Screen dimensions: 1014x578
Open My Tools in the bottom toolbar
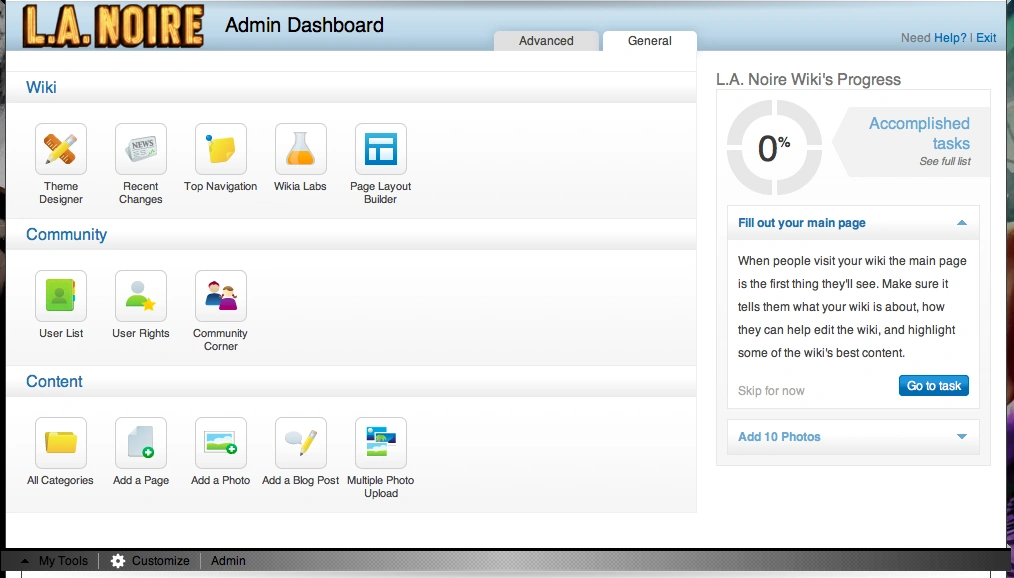click(63, 561)
